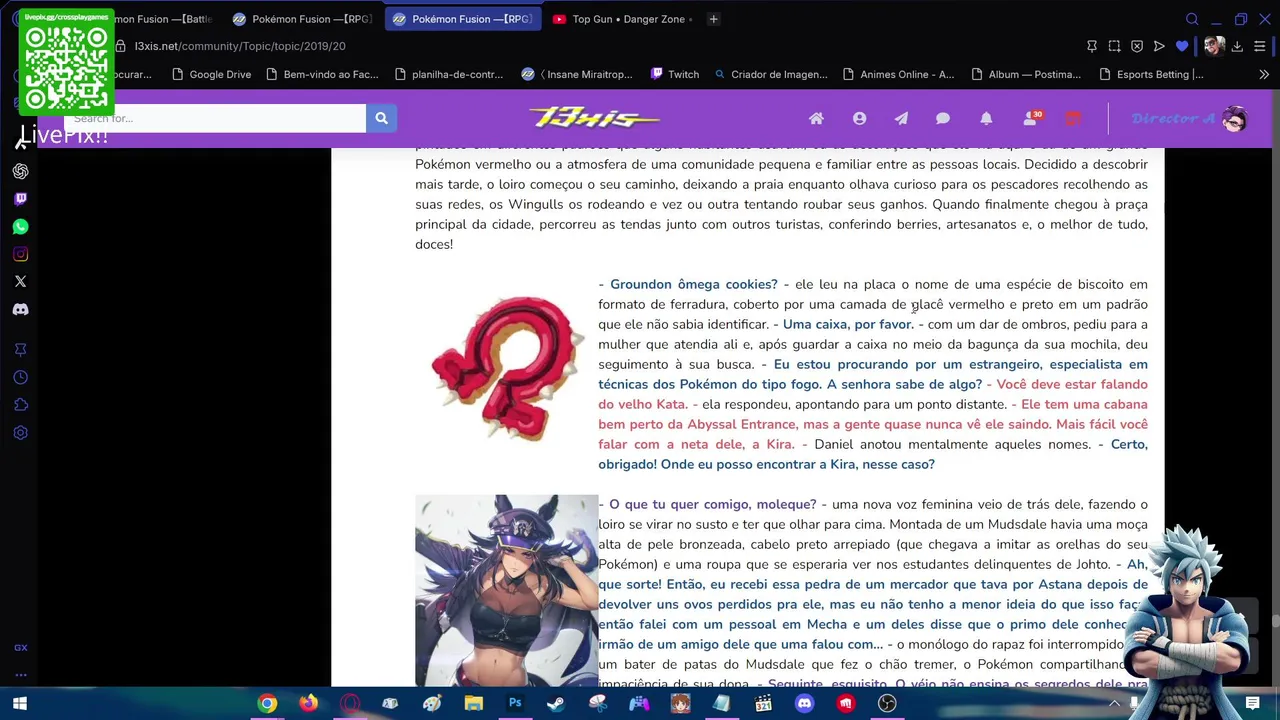Open Extensions puzzle icon in sidebar
This screenshot has height=720, width=1280.
20,405
